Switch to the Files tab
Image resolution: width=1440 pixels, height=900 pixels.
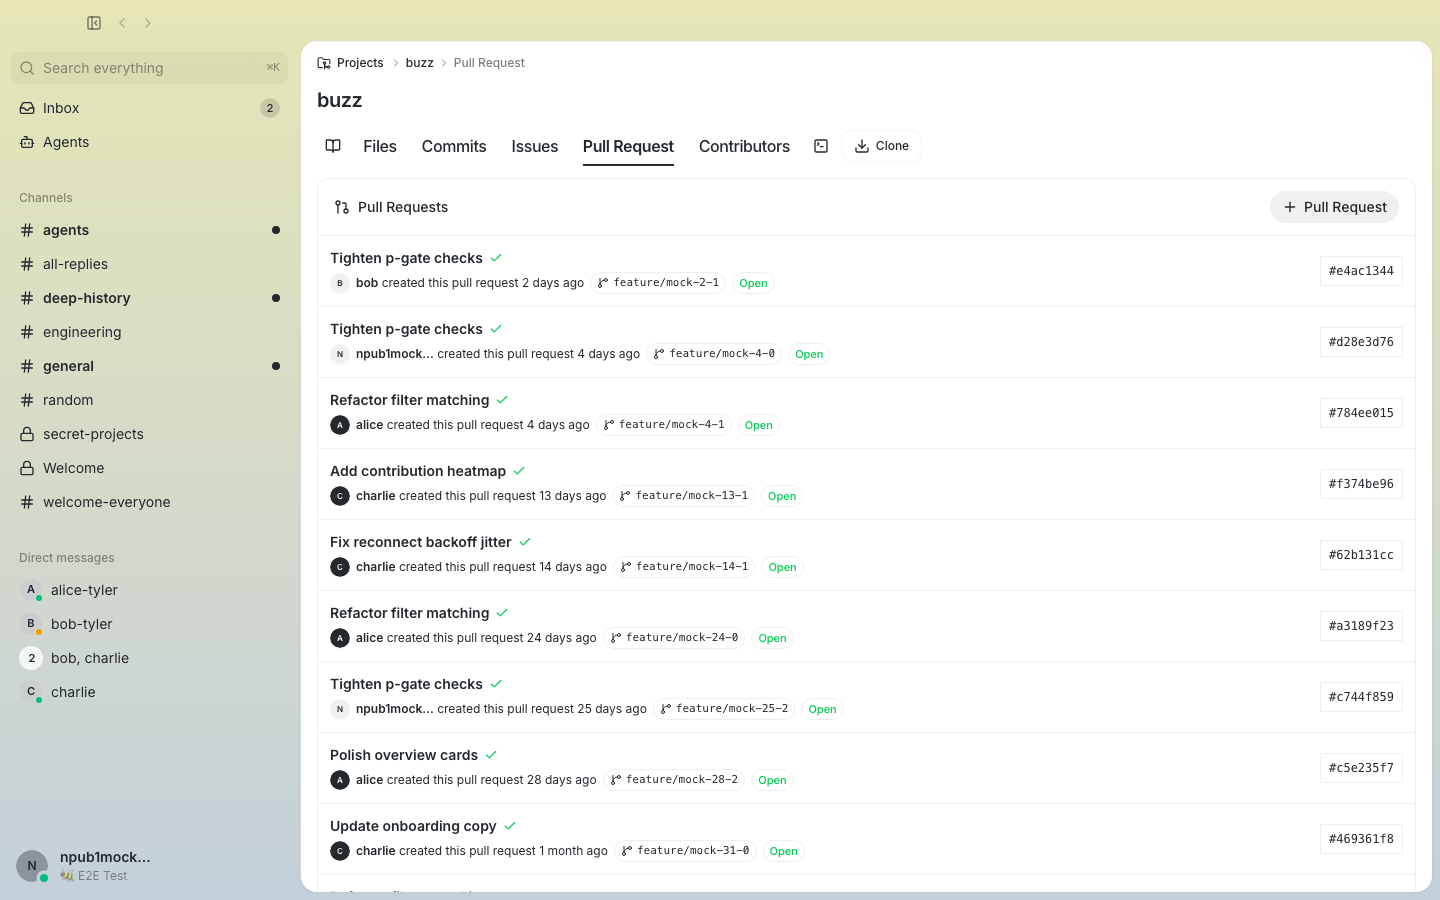click(x=380, y=146)
